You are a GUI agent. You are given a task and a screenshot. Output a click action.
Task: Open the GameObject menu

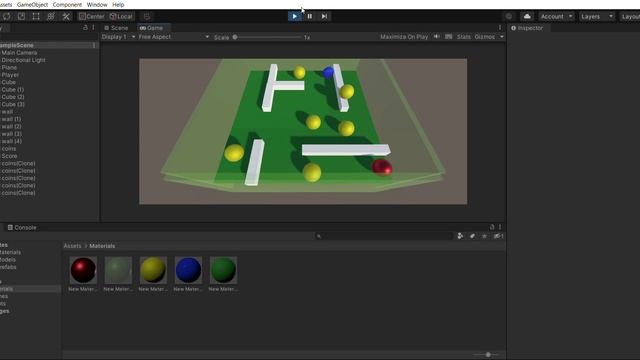click(x=32, y=4)
